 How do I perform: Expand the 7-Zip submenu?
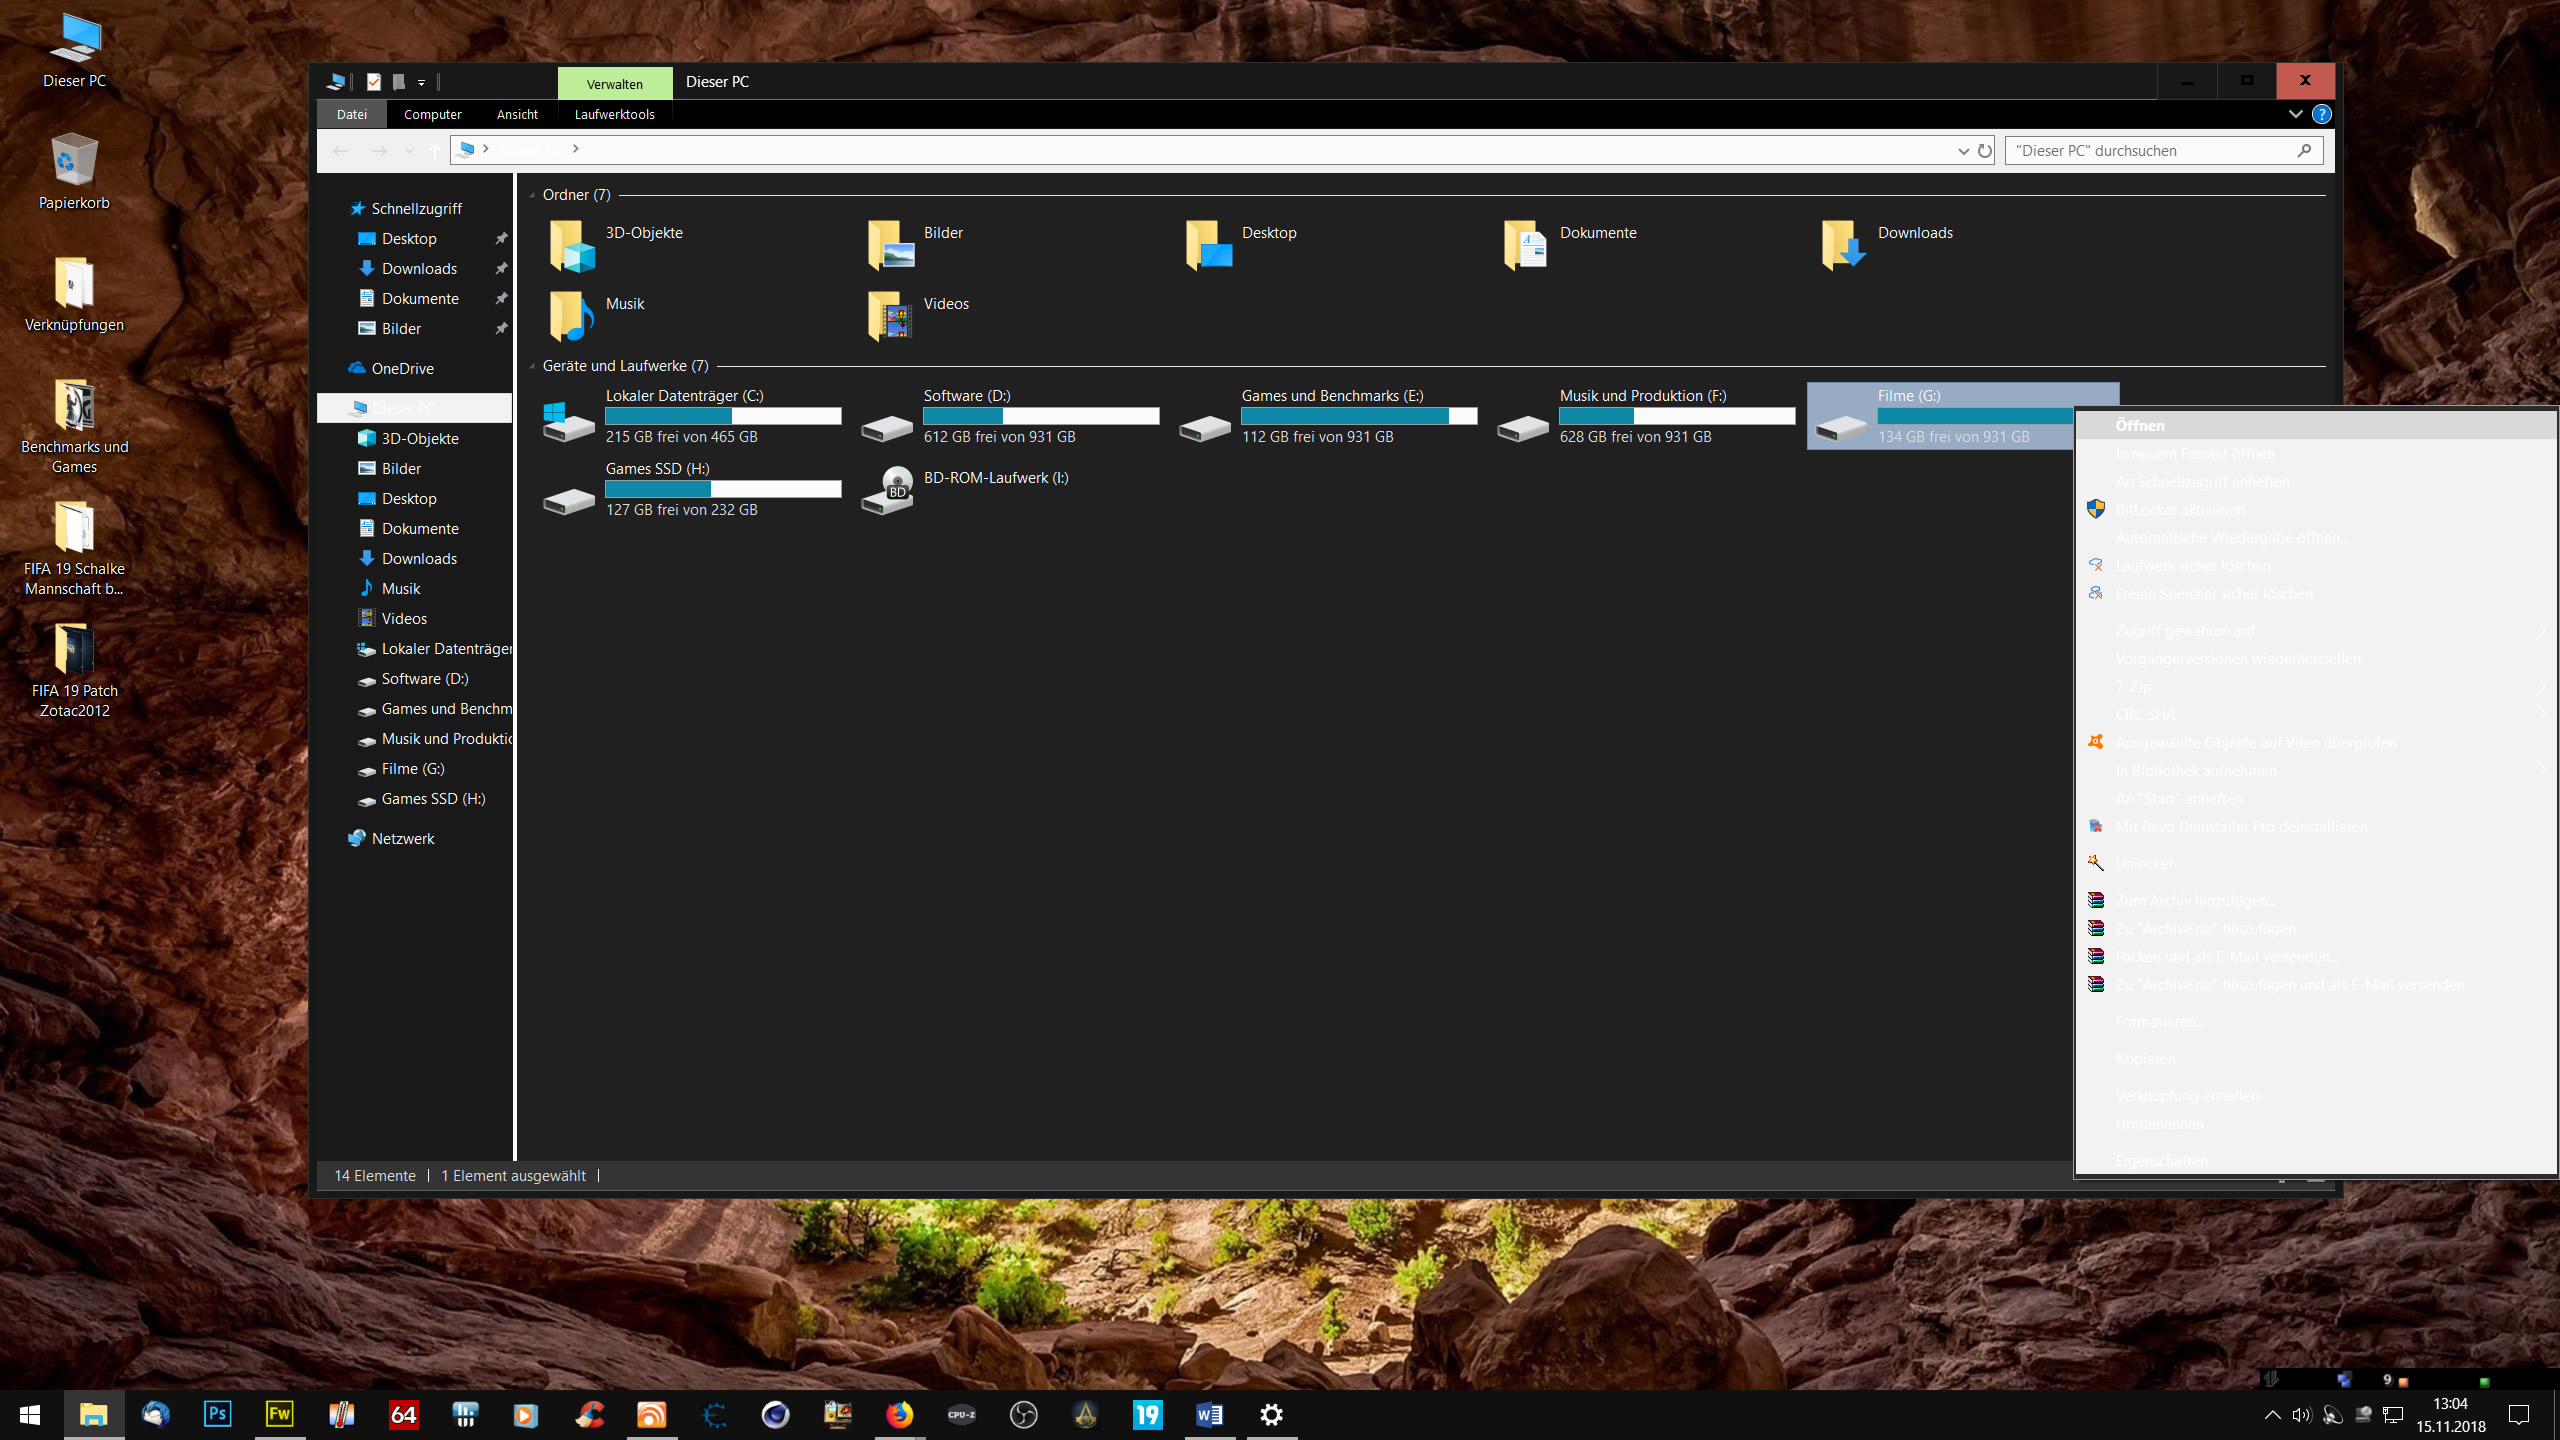[x=2134, y=687]
